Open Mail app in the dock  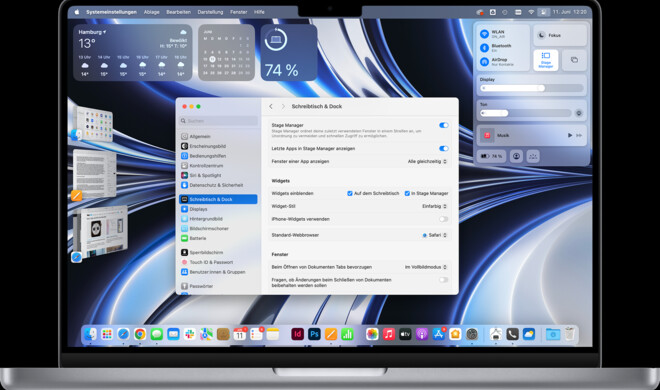(173, 334)
